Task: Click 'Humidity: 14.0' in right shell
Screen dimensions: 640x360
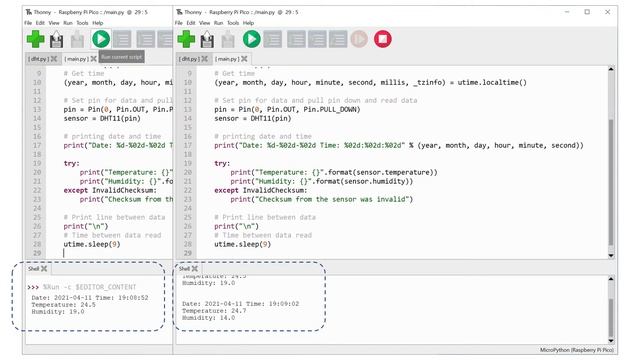Action: coord(208,318)
